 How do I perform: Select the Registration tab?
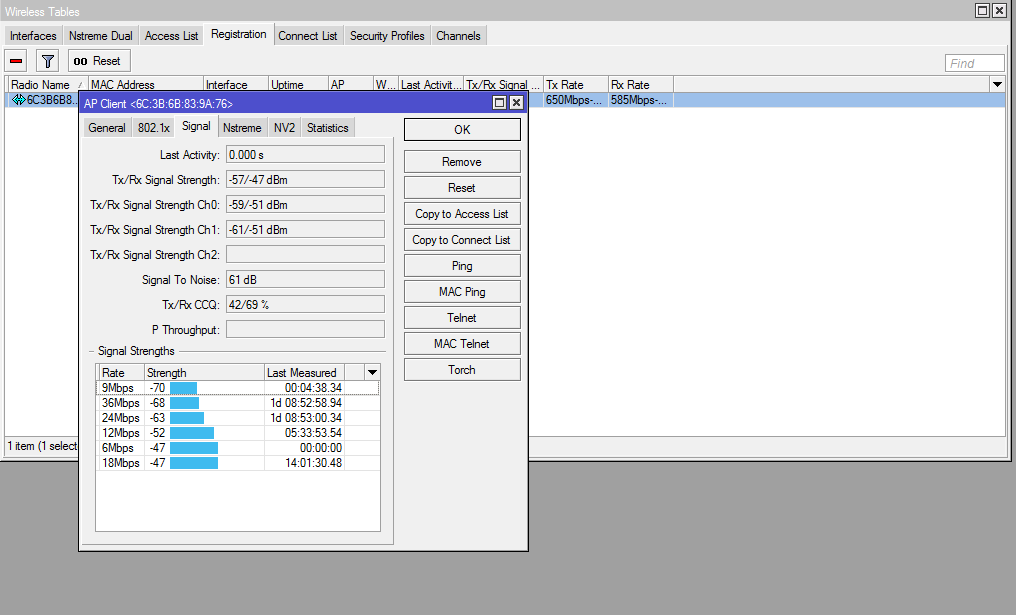pyautogui.click(x=238, y=34)
